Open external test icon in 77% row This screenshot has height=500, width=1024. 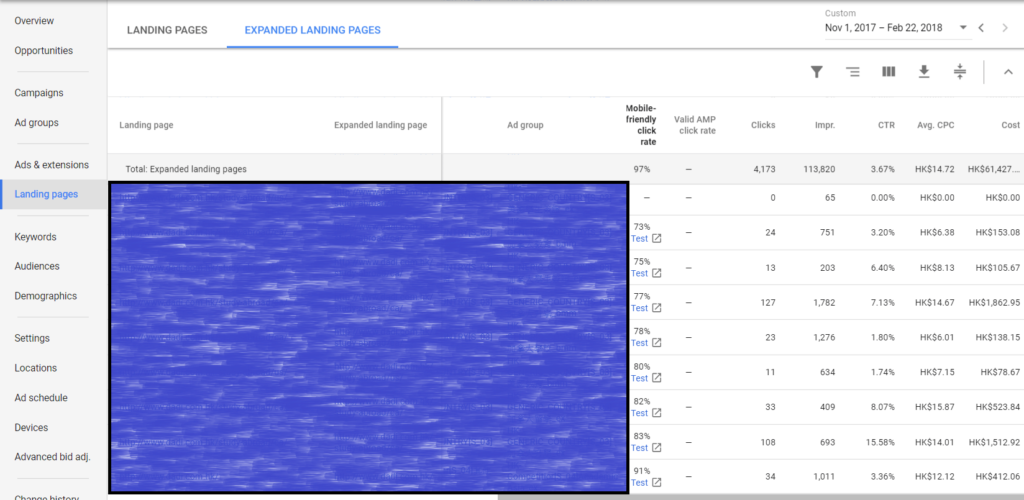657,307
